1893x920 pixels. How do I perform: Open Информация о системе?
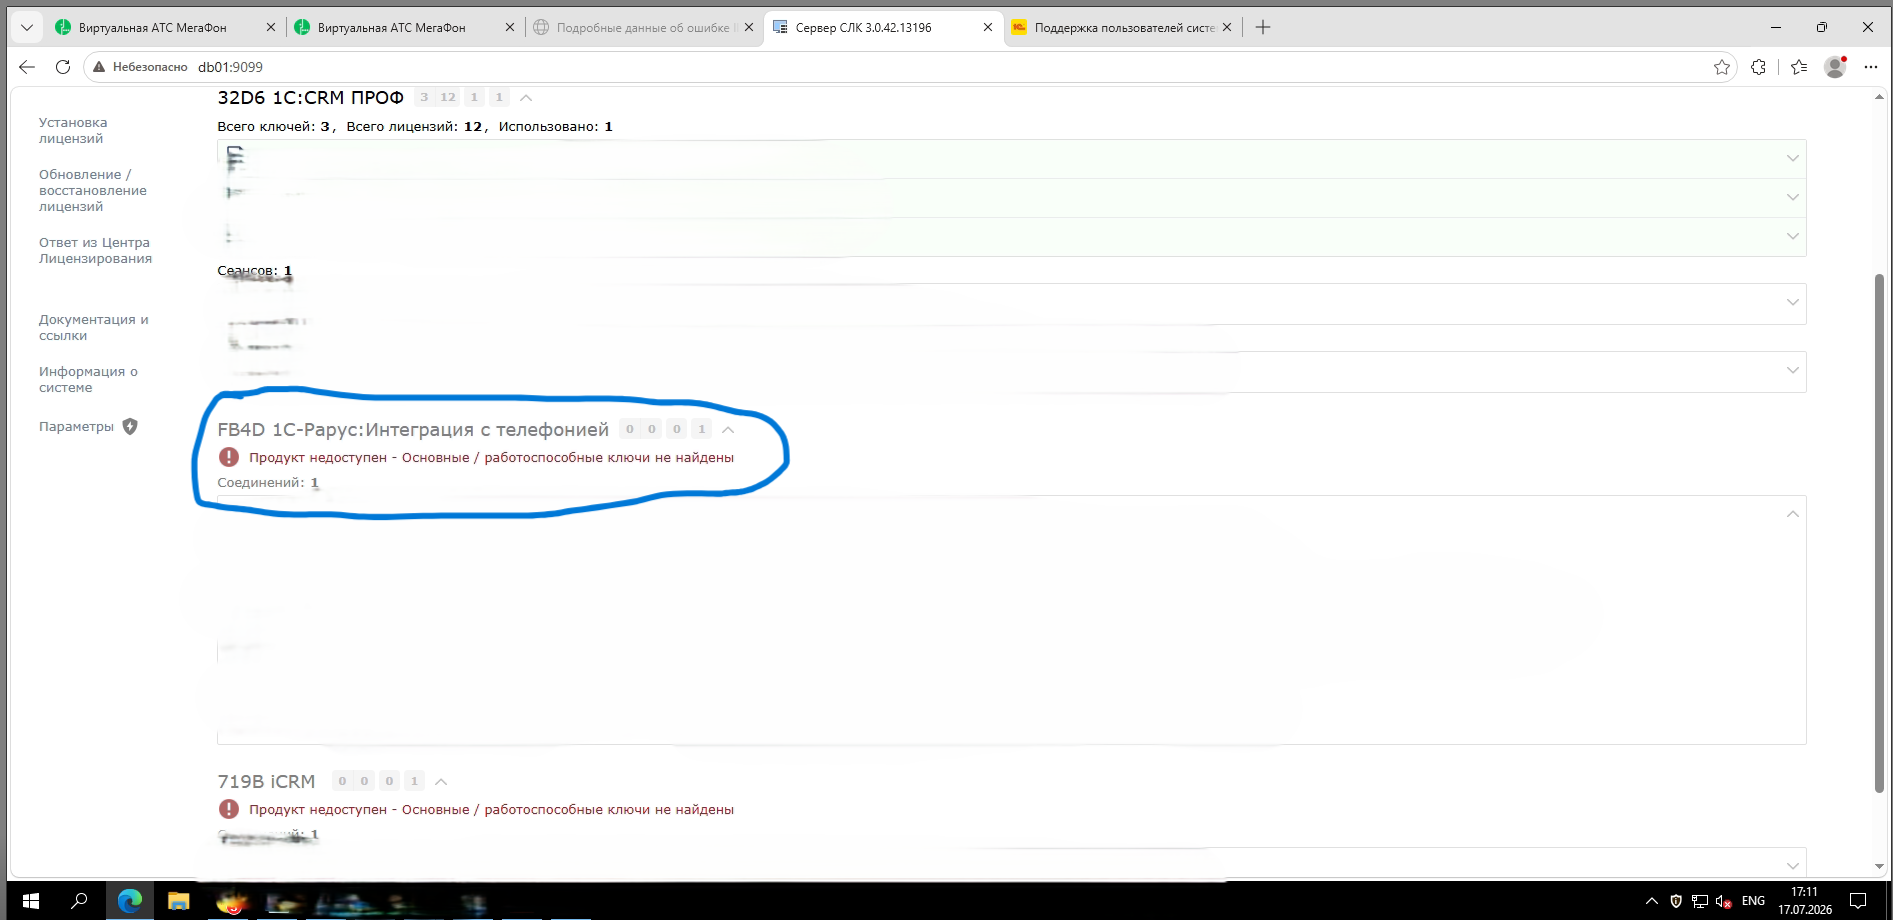[89, 379]
